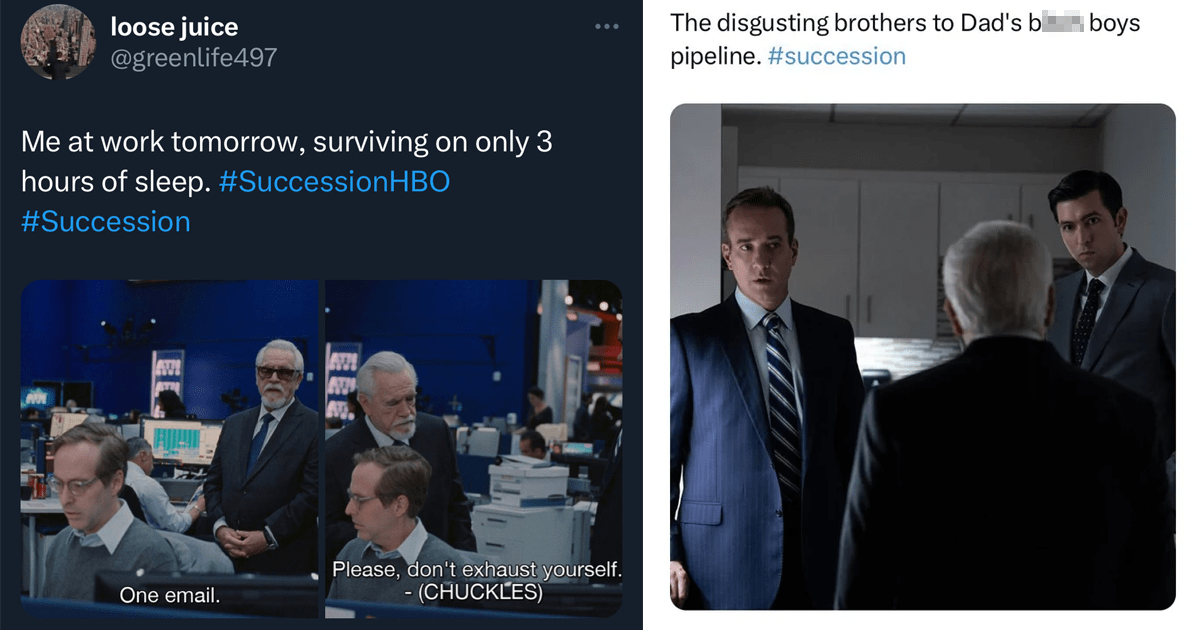This screenshot has height=630, width=1200.
Task: Click the 'Me at work tomorrow' tweet text
Action: (286, 142)
